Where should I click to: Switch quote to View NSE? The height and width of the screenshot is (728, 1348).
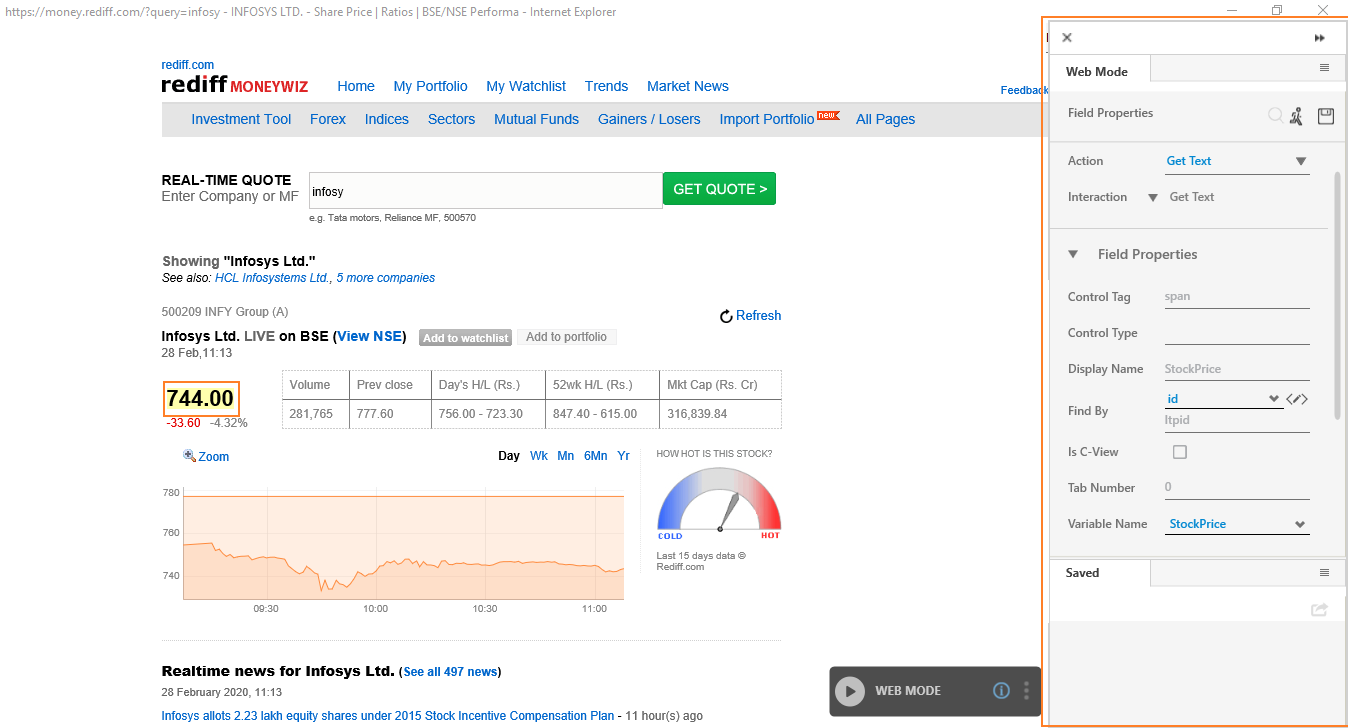[369, 337]
